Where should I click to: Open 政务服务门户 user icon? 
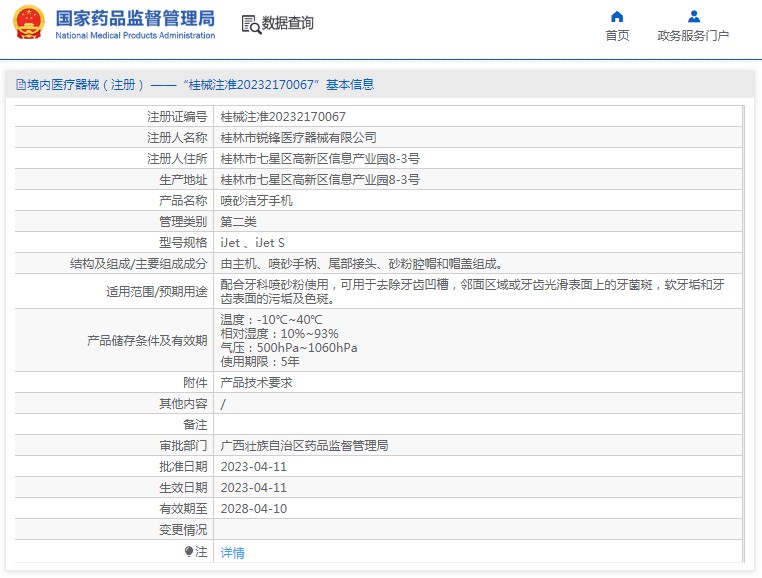coord(694,17)
